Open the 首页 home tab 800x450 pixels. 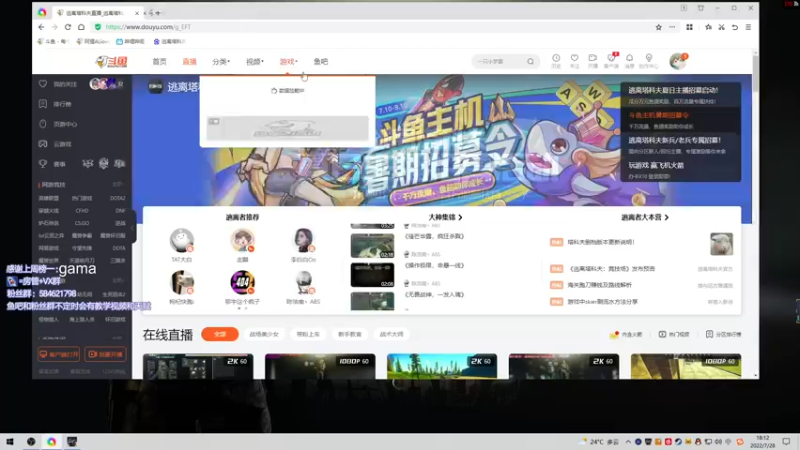(159, 61)
